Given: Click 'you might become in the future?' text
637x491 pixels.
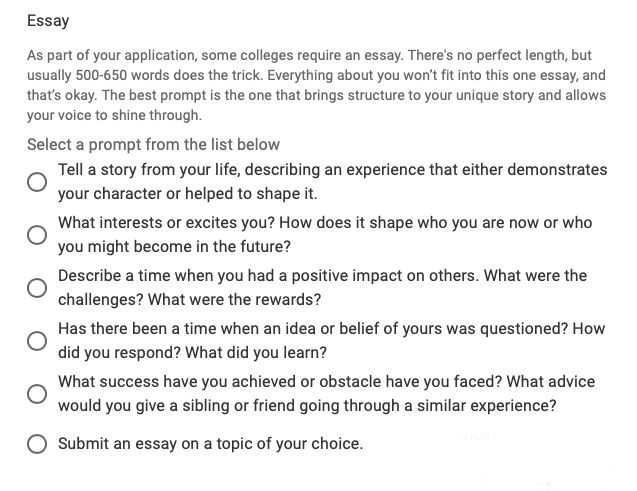Looking at the screenshot, I should point(174,247).
